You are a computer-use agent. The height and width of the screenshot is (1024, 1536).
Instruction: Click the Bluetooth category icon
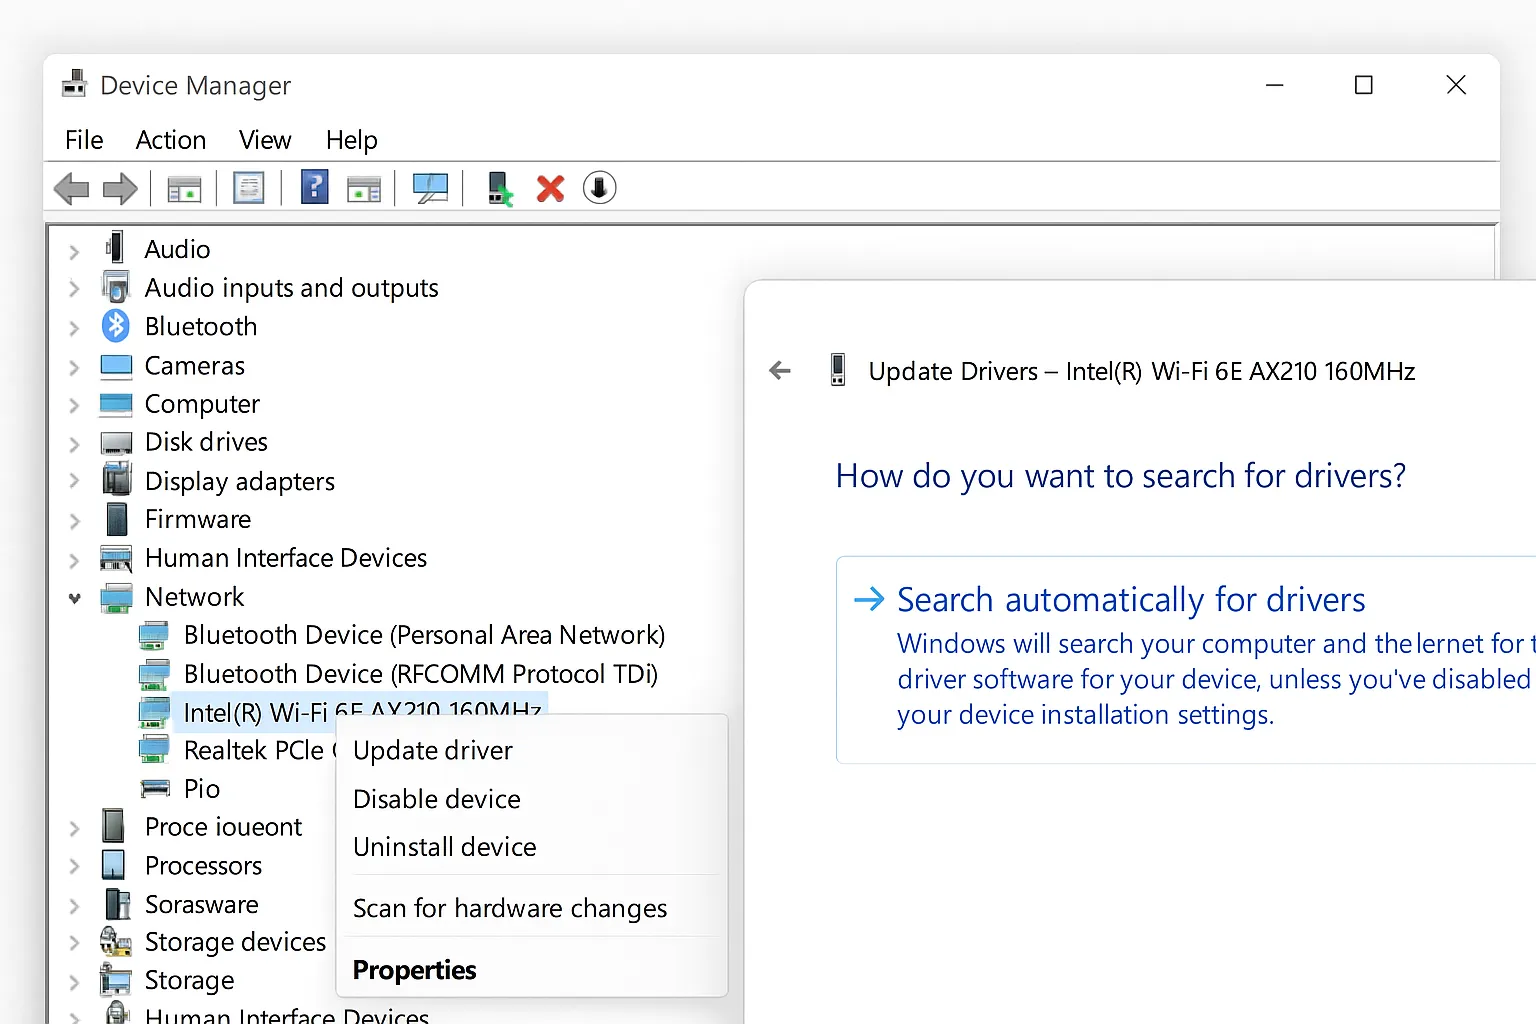click(x=116, y=326)
